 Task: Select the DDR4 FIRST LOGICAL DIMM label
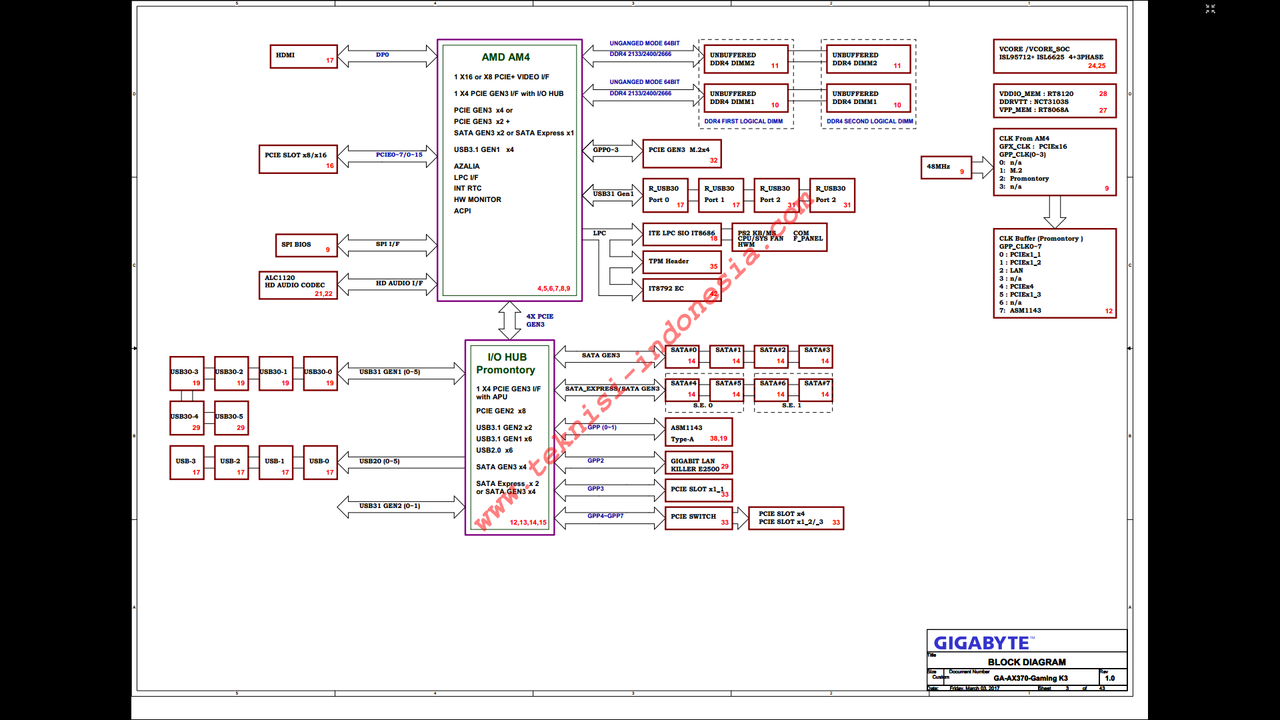743,121
